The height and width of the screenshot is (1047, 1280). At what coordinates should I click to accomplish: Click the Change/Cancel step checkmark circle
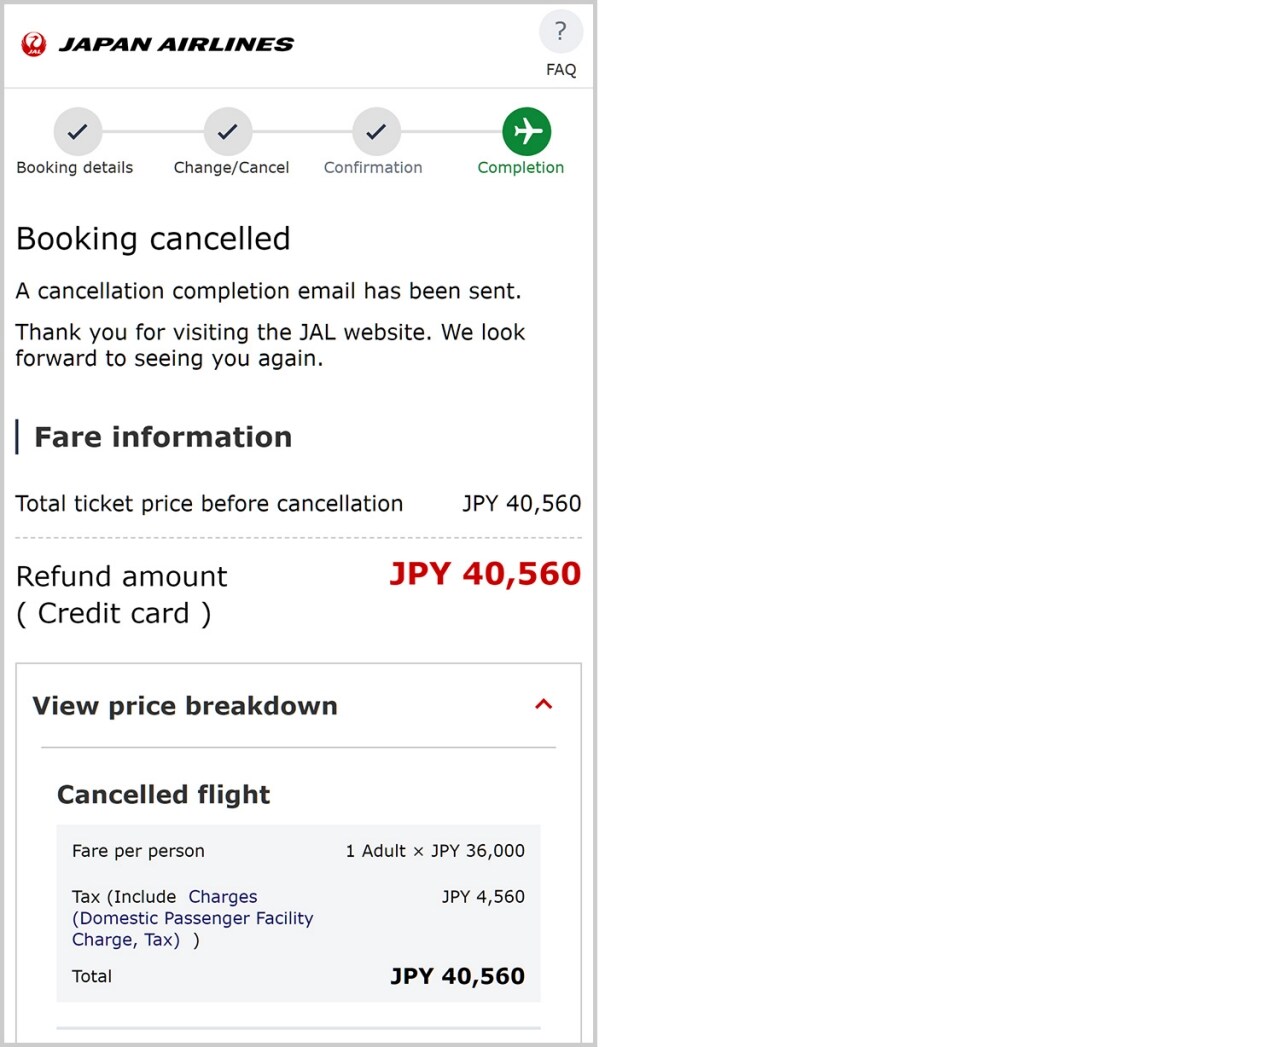coord(228,131)
